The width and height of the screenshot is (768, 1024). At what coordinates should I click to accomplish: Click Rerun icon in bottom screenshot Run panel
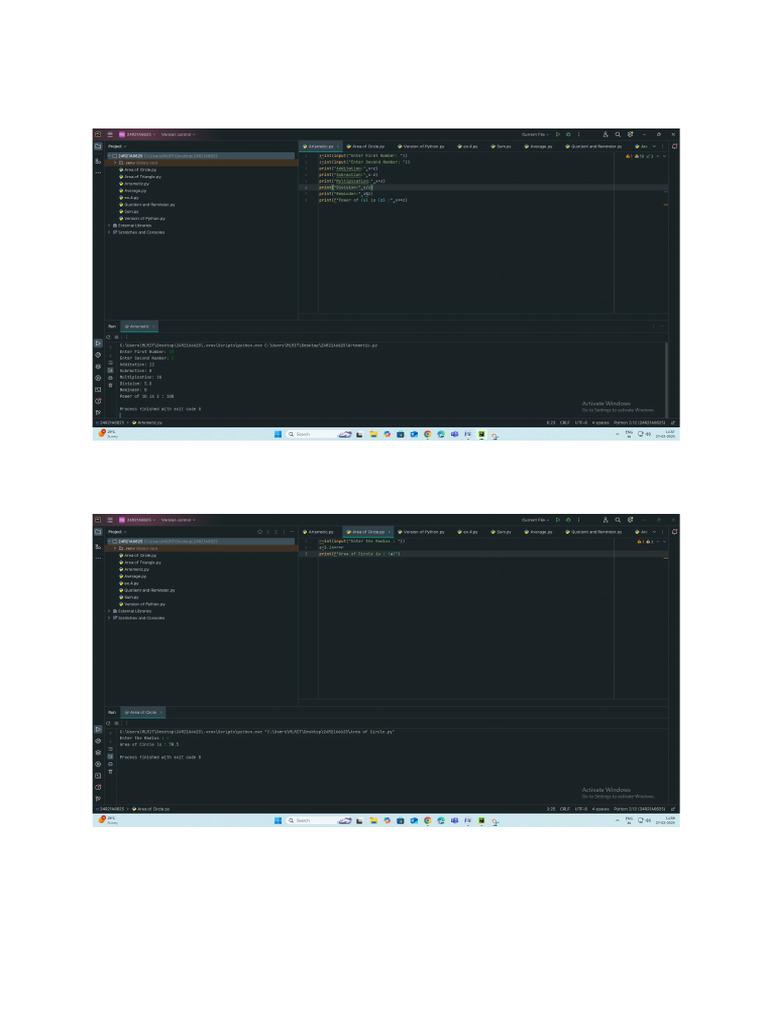(x=108, y=723)
